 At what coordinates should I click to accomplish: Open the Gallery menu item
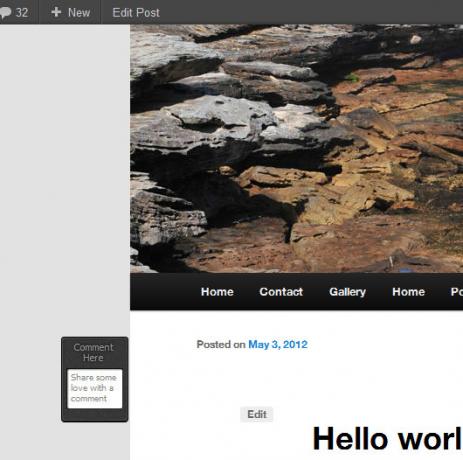[347, 292]
